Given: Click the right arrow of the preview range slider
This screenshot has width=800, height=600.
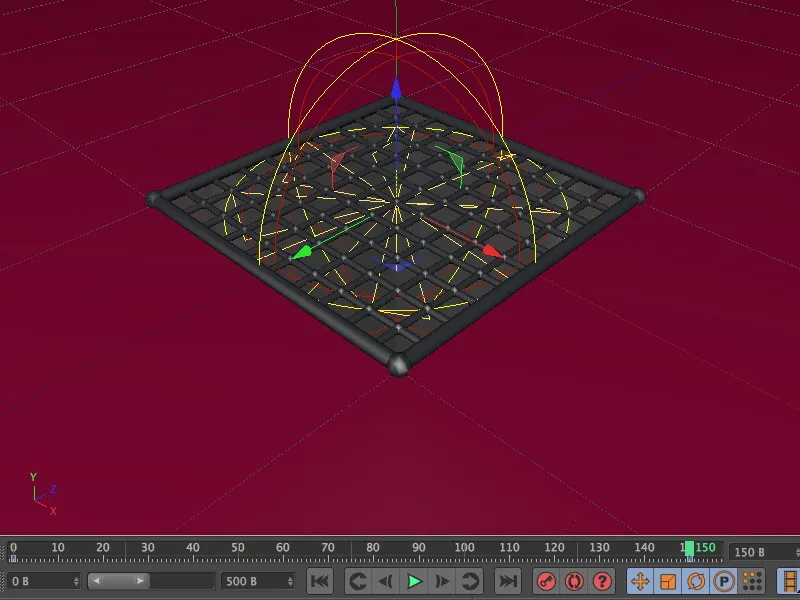Looking at the screenshot, I should (140, 581).
